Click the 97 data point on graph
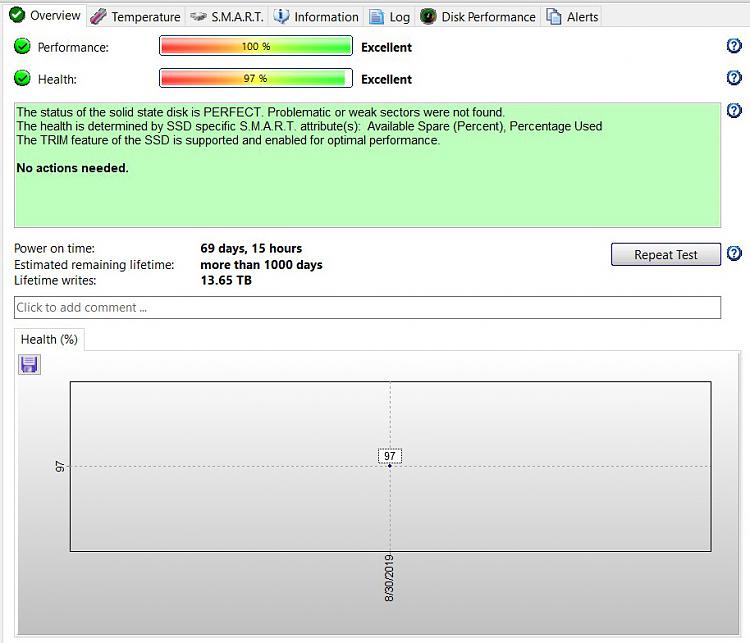The height and width of the screenshot is (643, 750). pyautogui.click(x=390, y=466)
